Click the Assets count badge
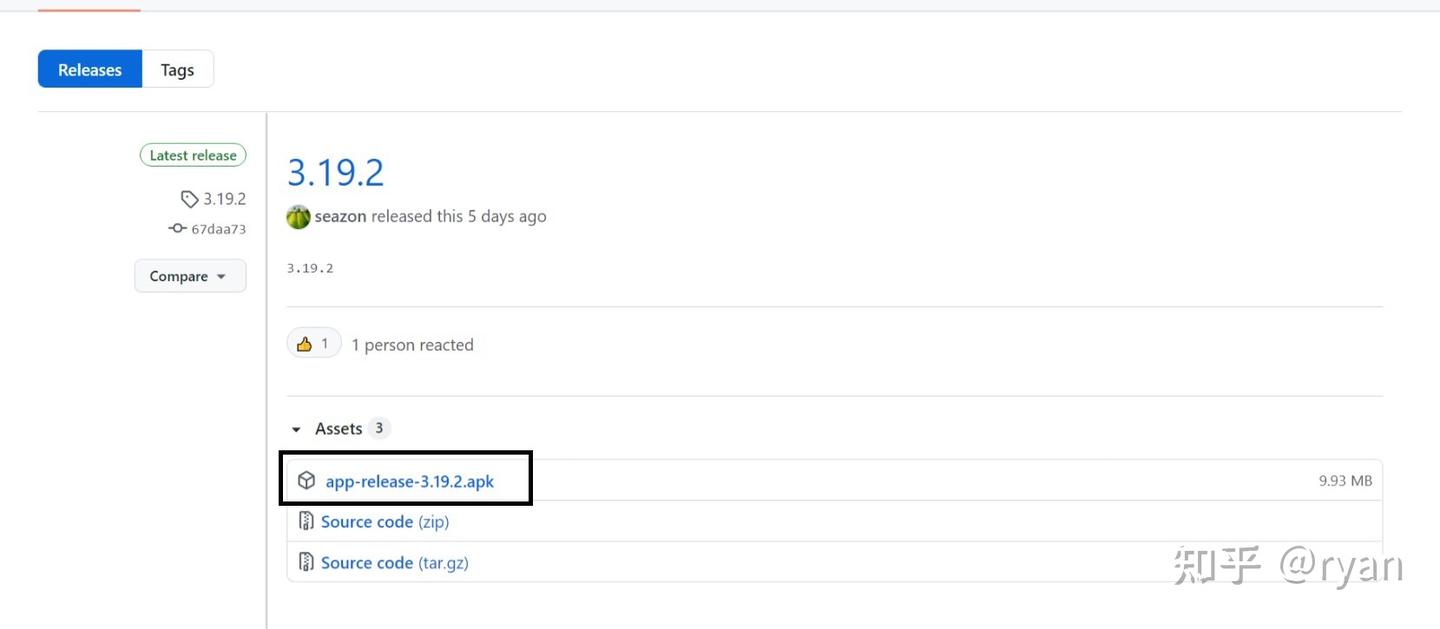Image resolution: width=1440 pixels, height=629 pixels. [x=378, y=428]
